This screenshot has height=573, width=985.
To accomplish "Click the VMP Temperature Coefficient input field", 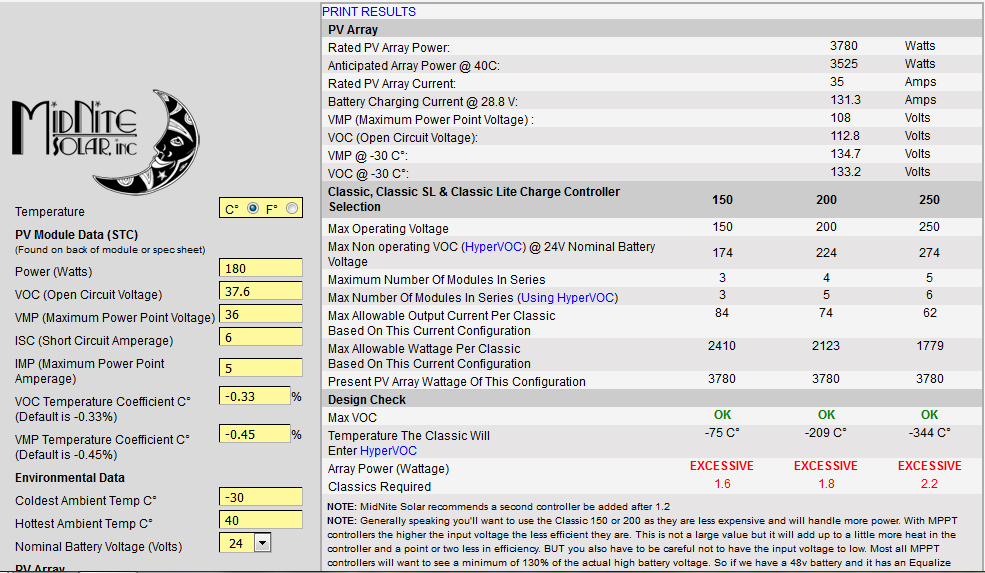I will pyautogui.click(x=254, y=434).
